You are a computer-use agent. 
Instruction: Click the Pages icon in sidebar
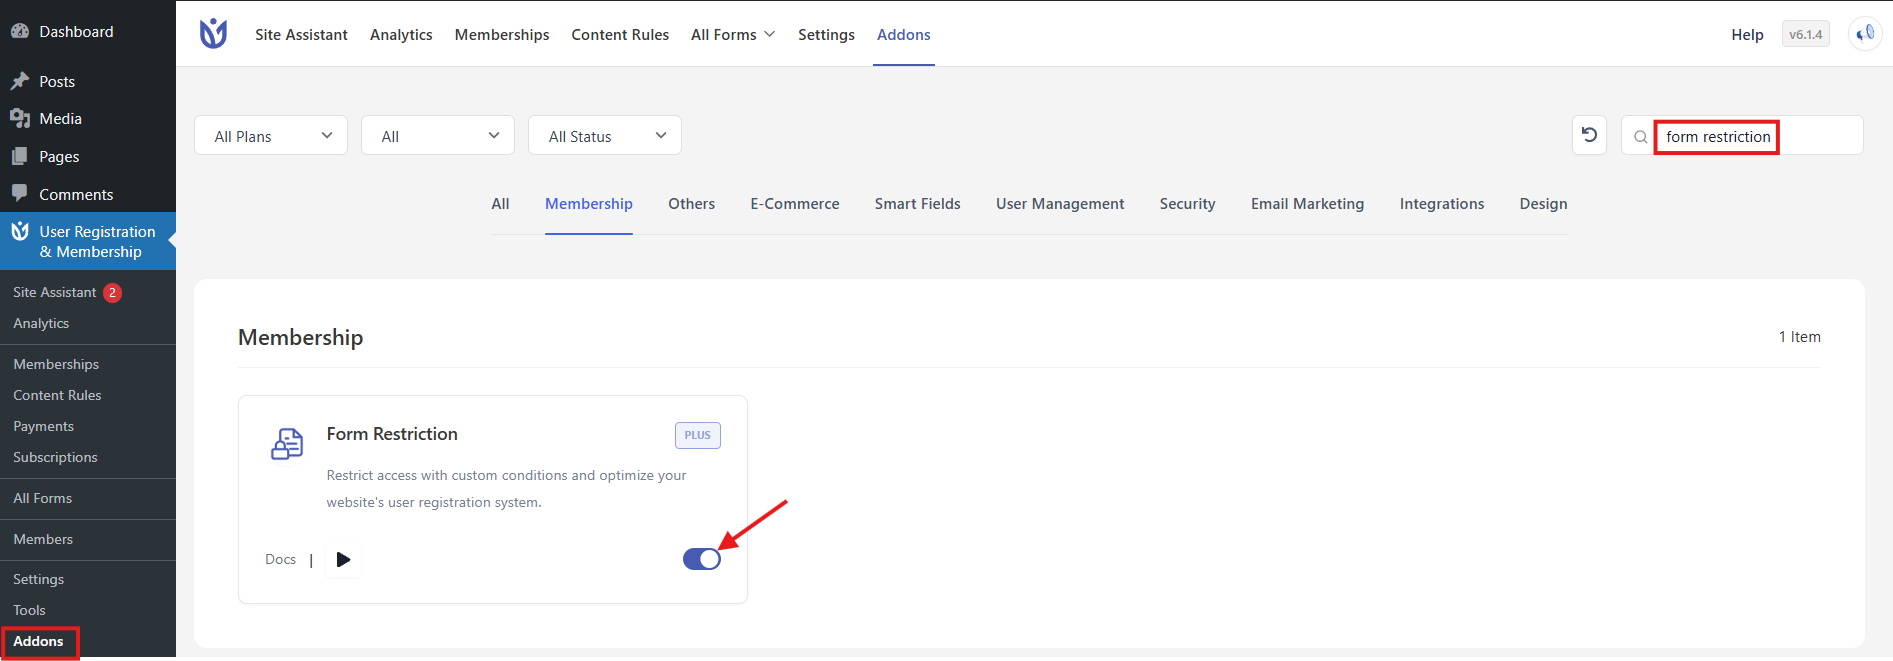20,156
